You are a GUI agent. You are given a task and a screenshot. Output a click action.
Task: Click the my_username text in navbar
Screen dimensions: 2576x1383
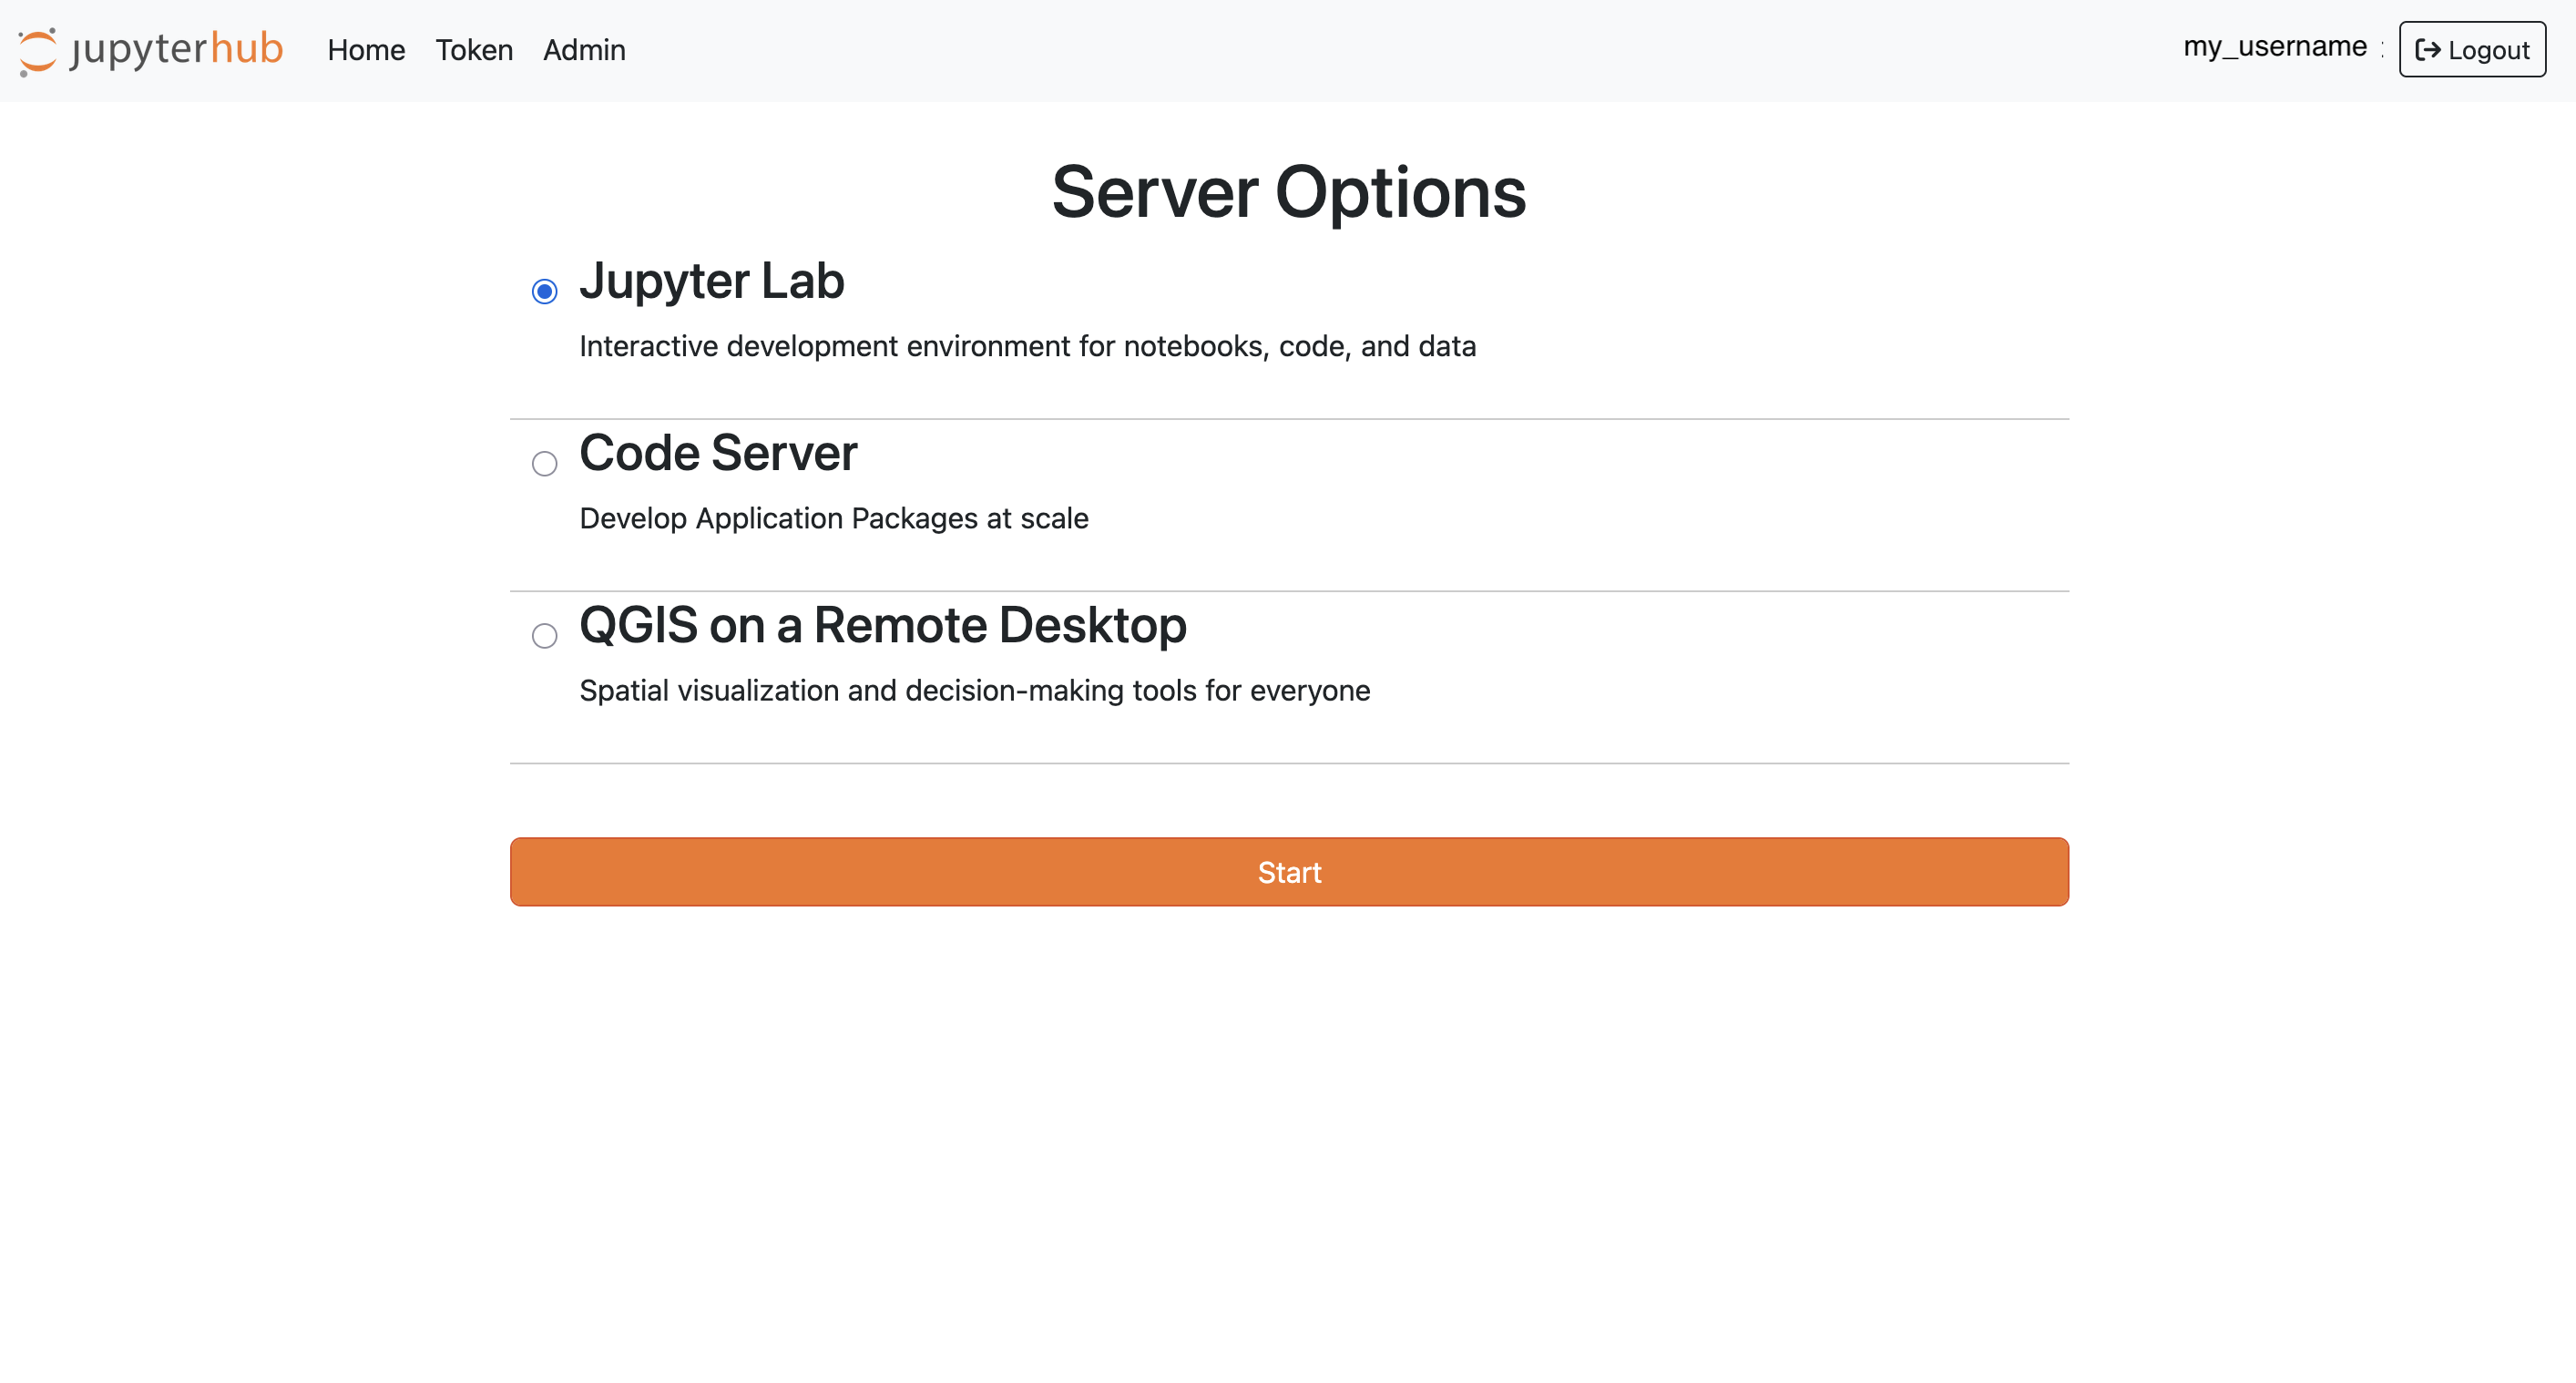(x=2275, y=47)
